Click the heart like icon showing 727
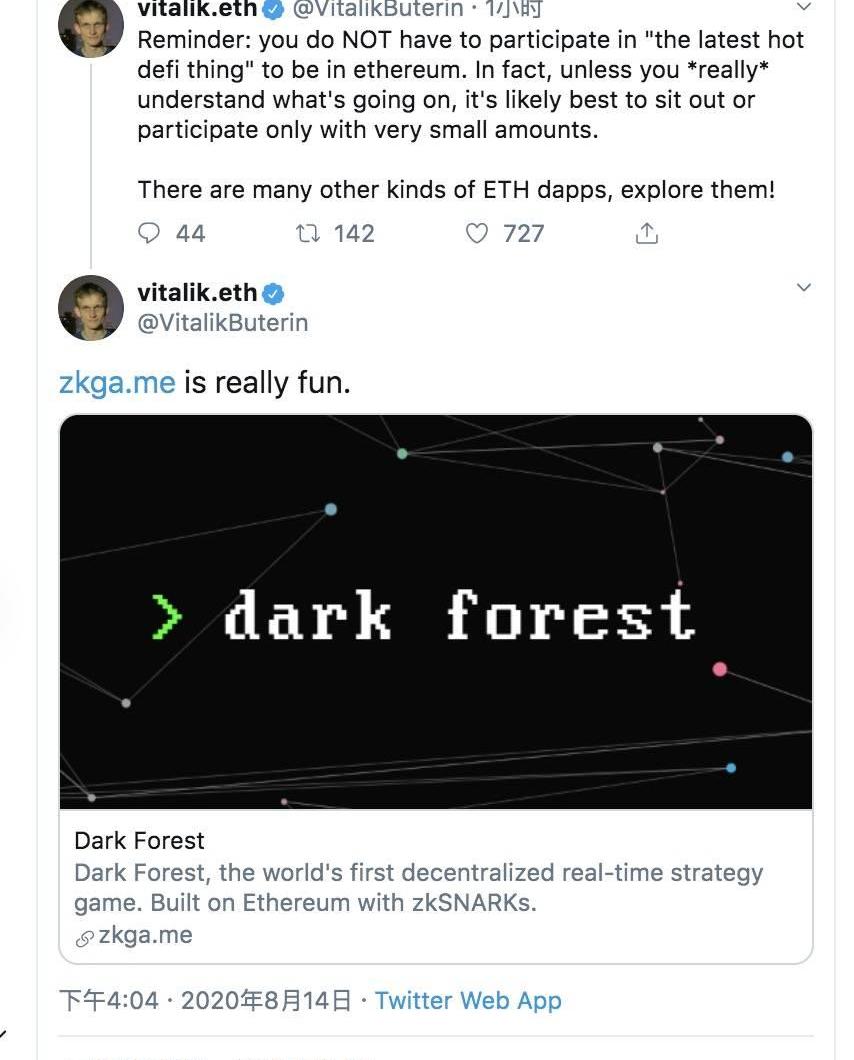The image size is (854, 1060). point(477,234)
